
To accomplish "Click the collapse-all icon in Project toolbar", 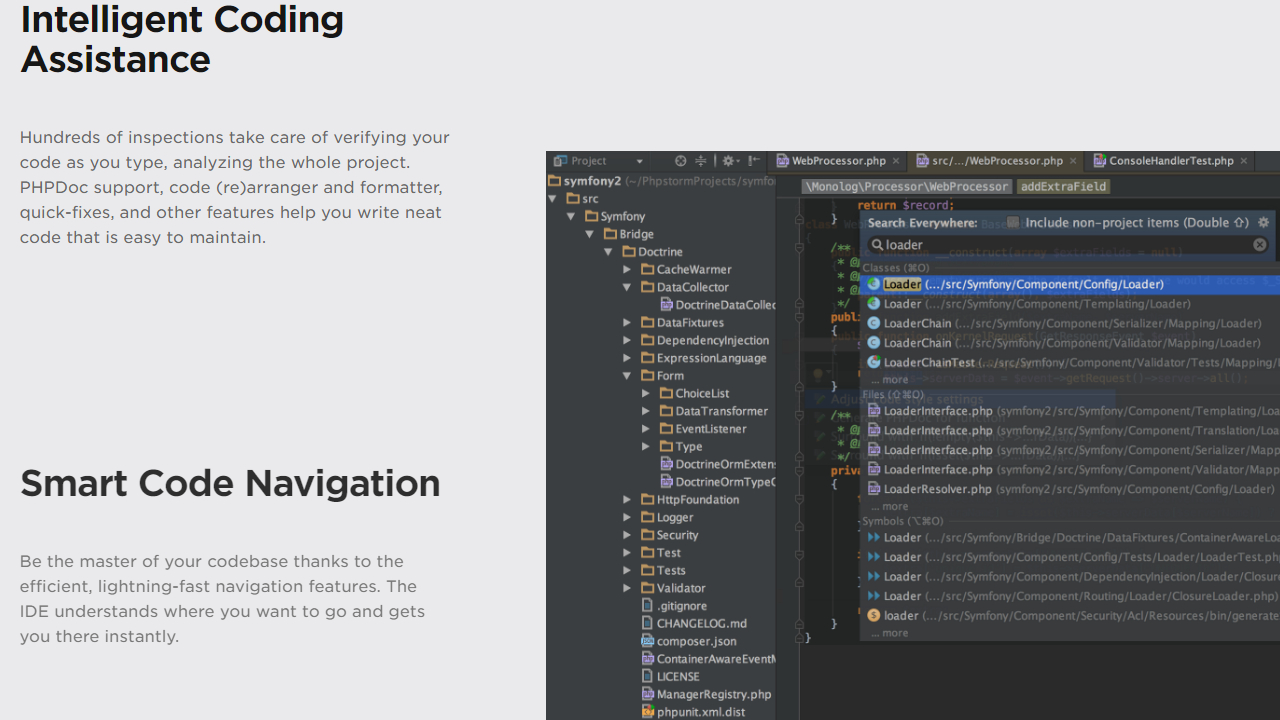I will (701, 161).
